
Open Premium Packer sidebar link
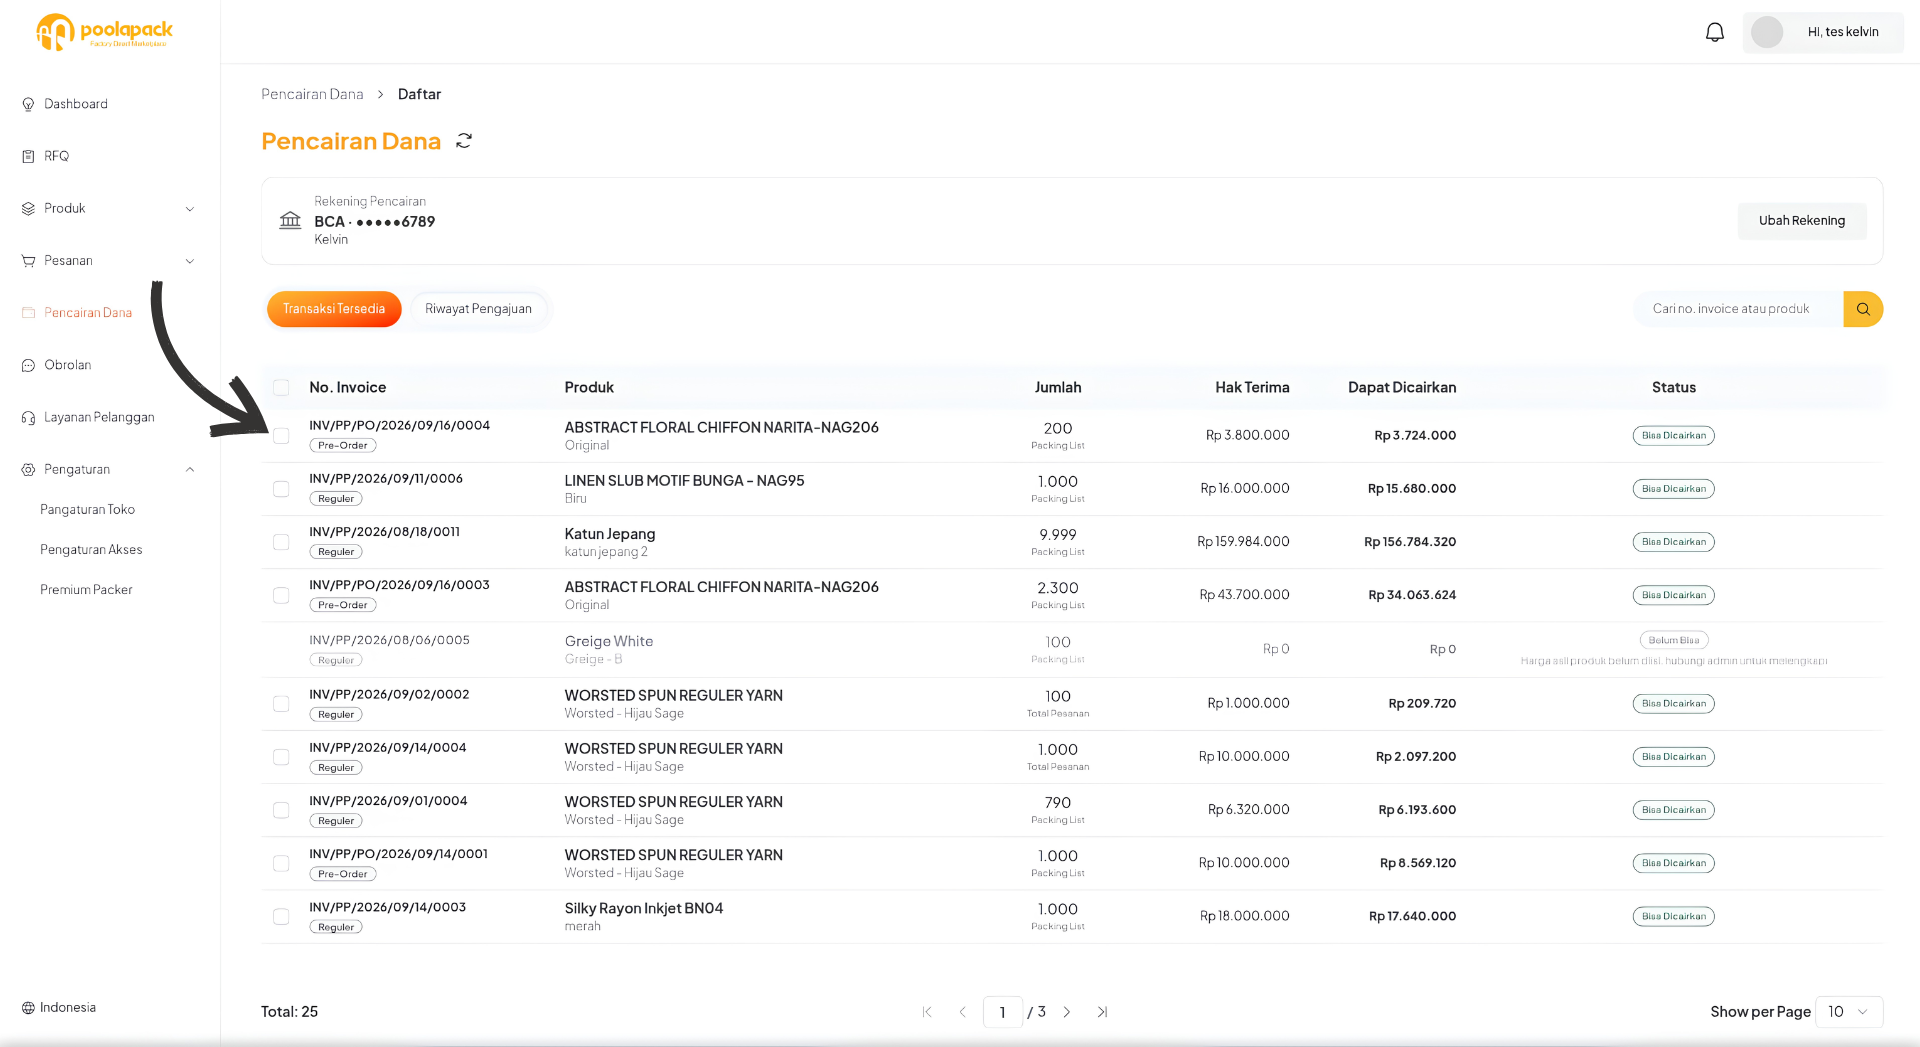(x=86, y=590)
